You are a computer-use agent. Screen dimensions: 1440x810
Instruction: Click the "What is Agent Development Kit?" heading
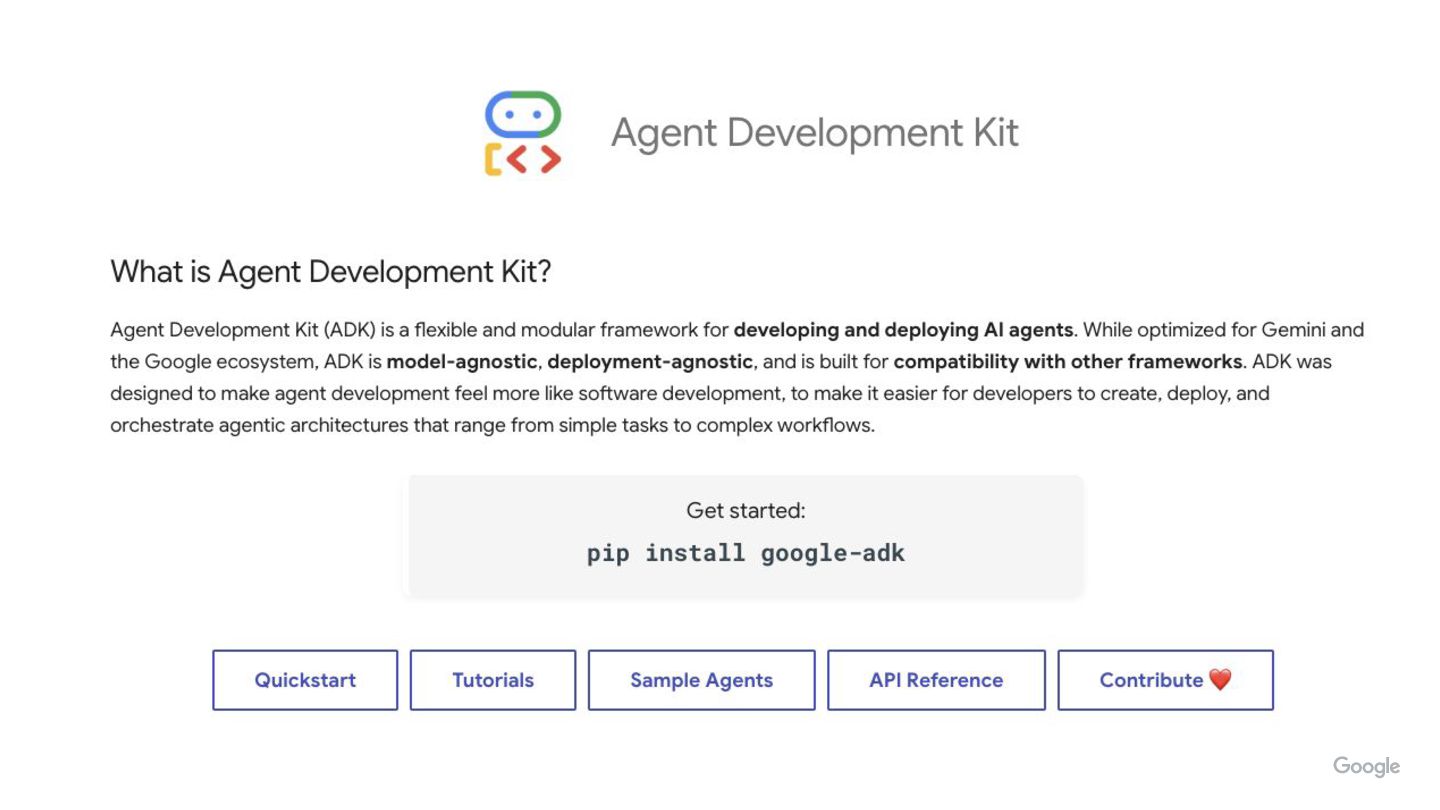[331, 271]
